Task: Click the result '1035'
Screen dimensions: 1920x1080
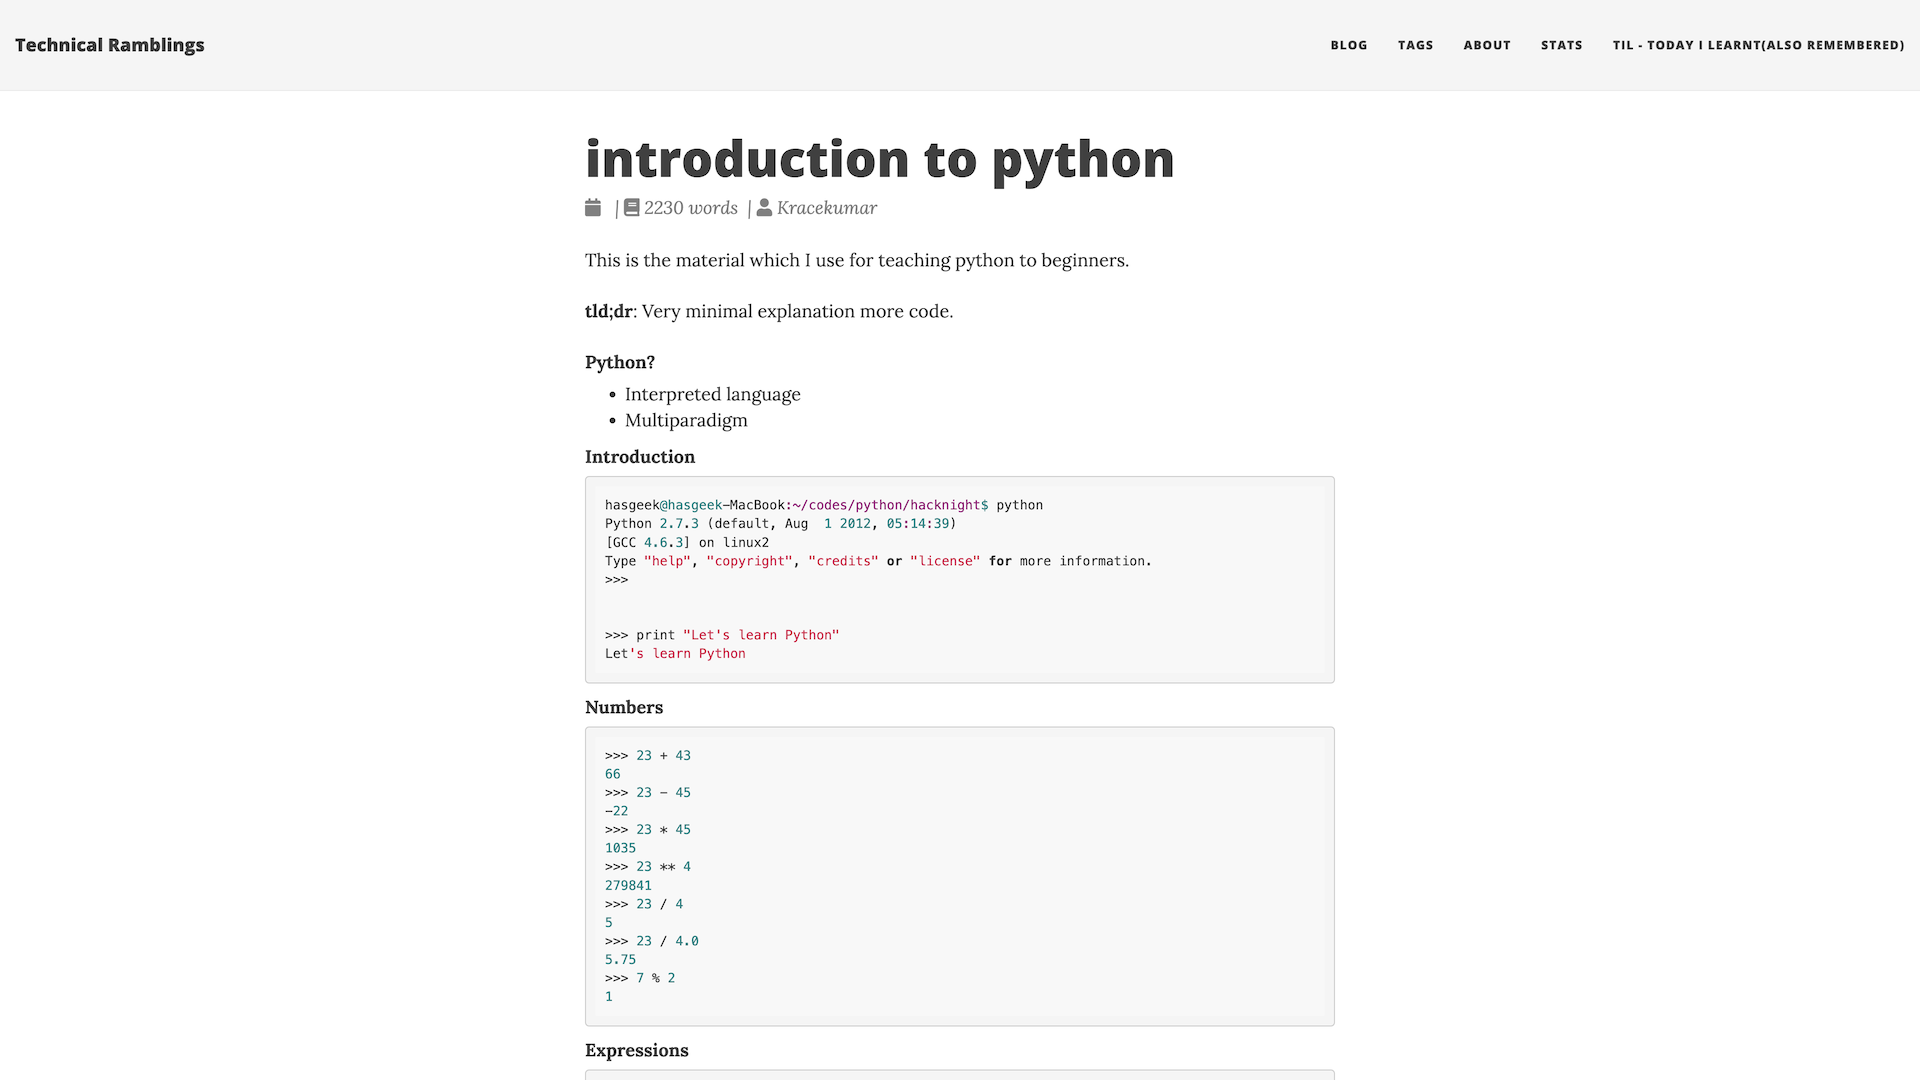Action: pyautogui.click(x=620, y=848)
